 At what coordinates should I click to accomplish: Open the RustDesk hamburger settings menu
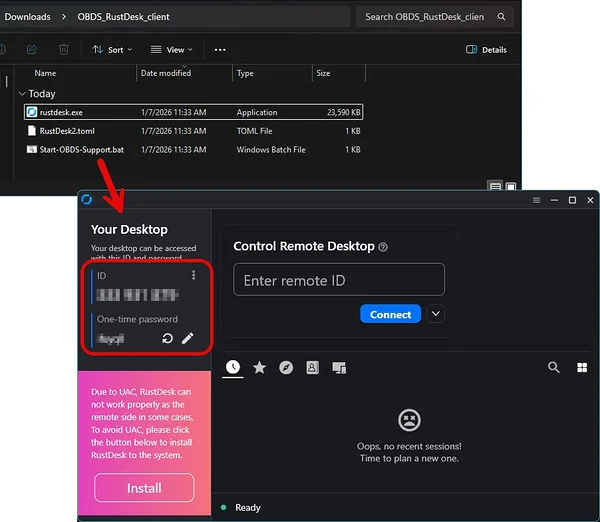(x=536, y=200)
